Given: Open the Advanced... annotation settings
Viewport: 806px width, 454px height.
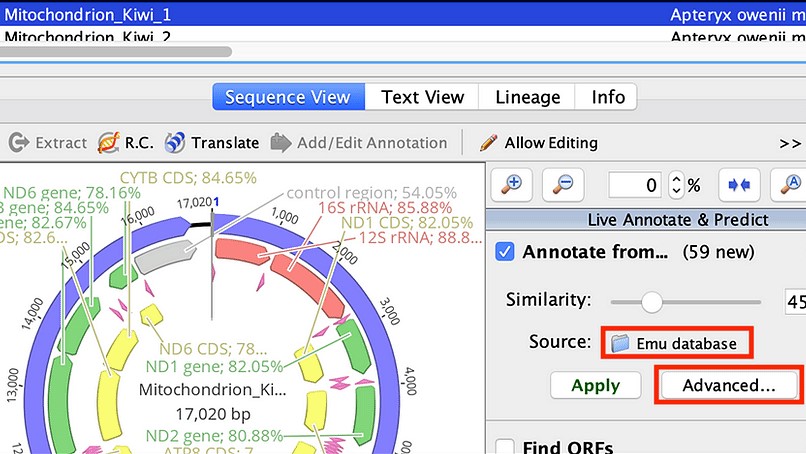Looking at the screenshot, I should [728, 385].
